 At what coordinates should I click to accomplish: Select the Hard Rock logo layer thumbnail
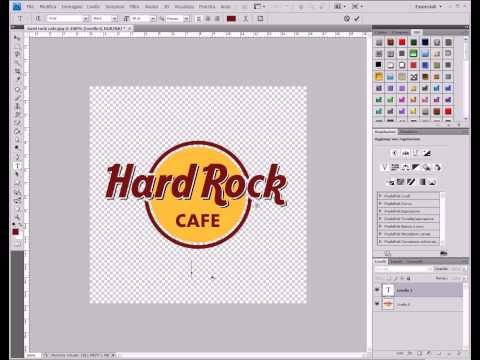pos(388,304)
